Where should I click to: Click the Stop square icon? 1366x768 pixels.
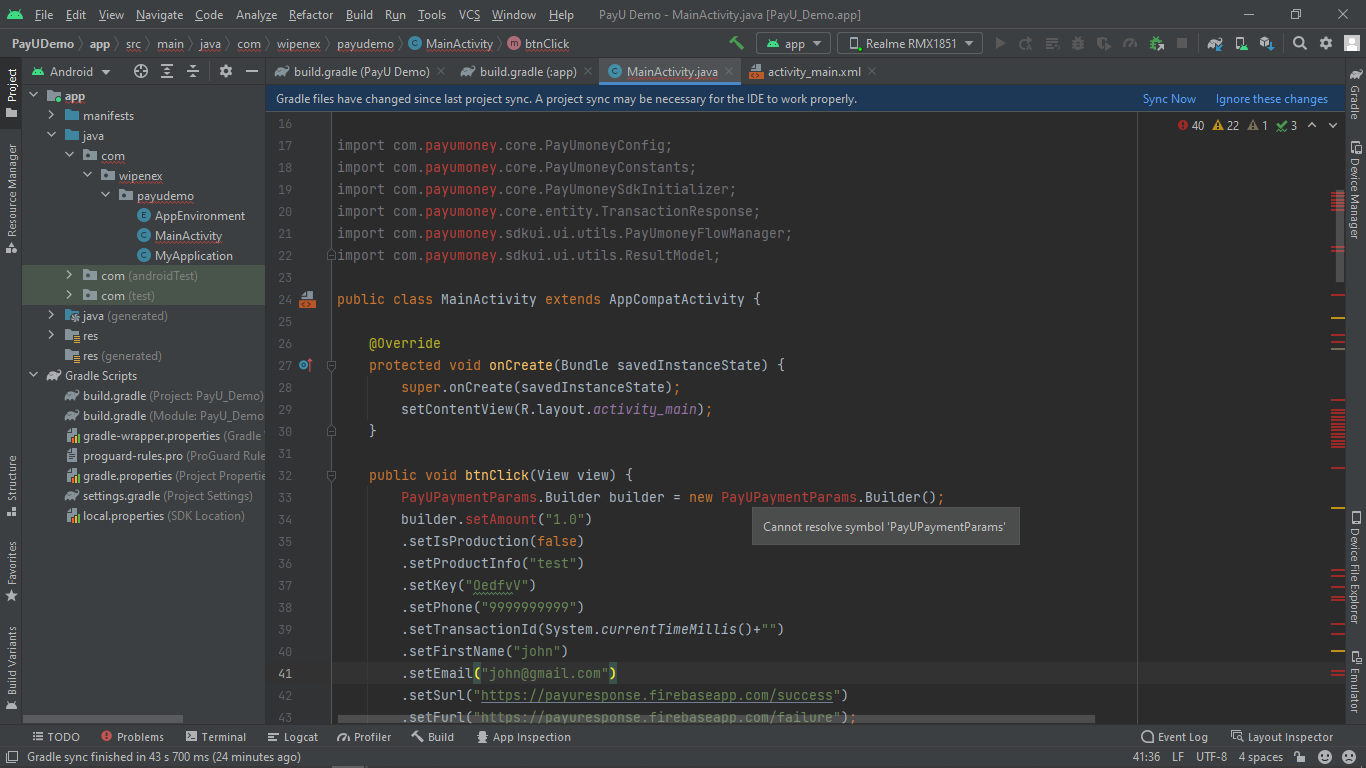[x=1182, y=43]
